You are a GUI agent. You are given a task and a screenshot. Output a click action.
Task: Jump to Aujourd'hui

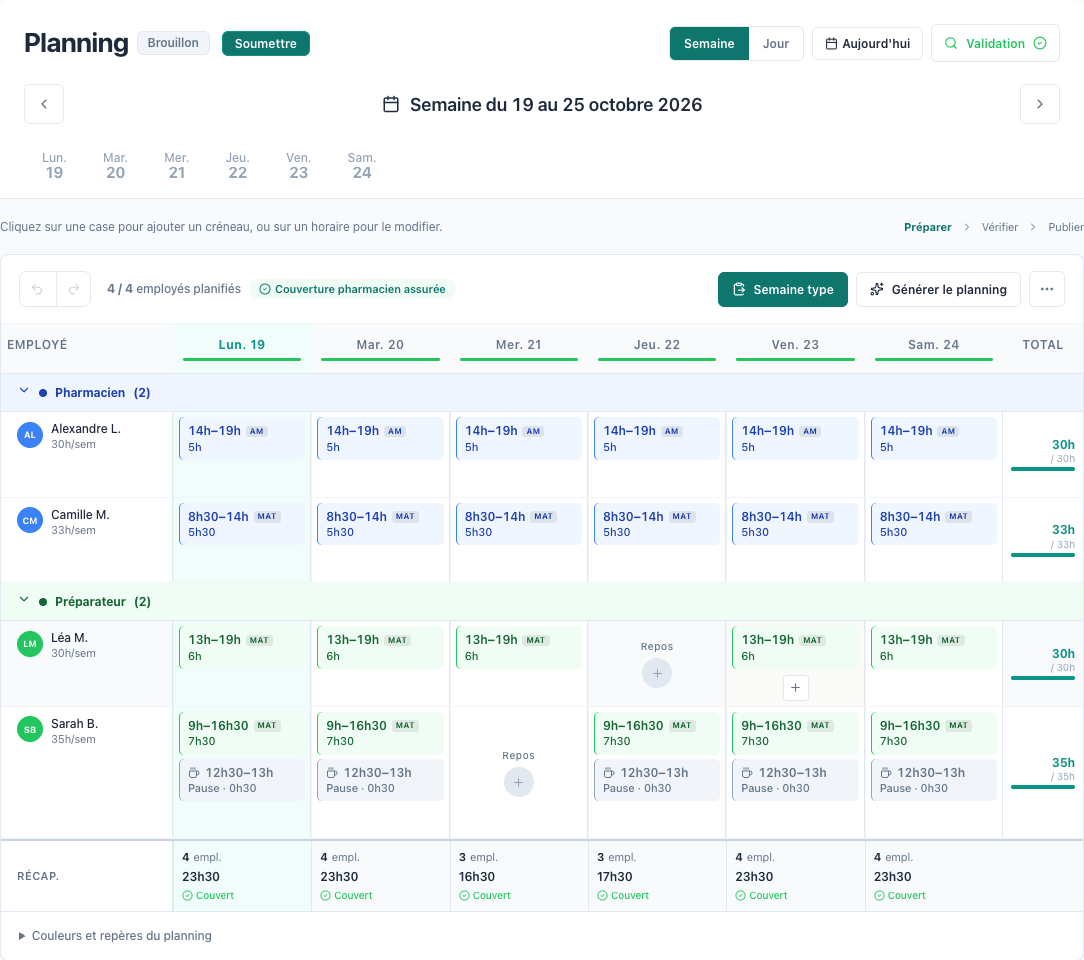click(x=868, y=44)
